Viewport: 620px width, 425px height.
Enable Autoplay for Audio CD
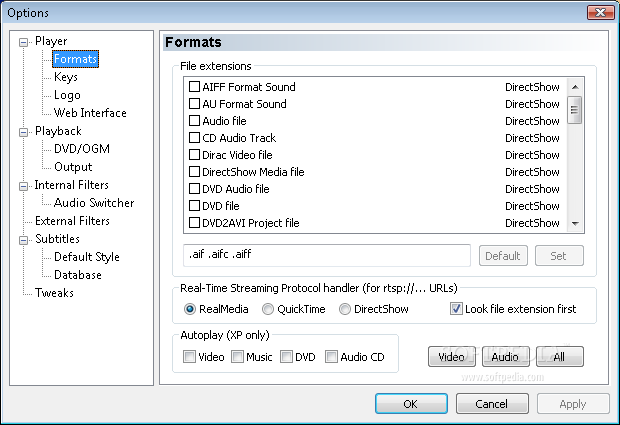[331, 357]
